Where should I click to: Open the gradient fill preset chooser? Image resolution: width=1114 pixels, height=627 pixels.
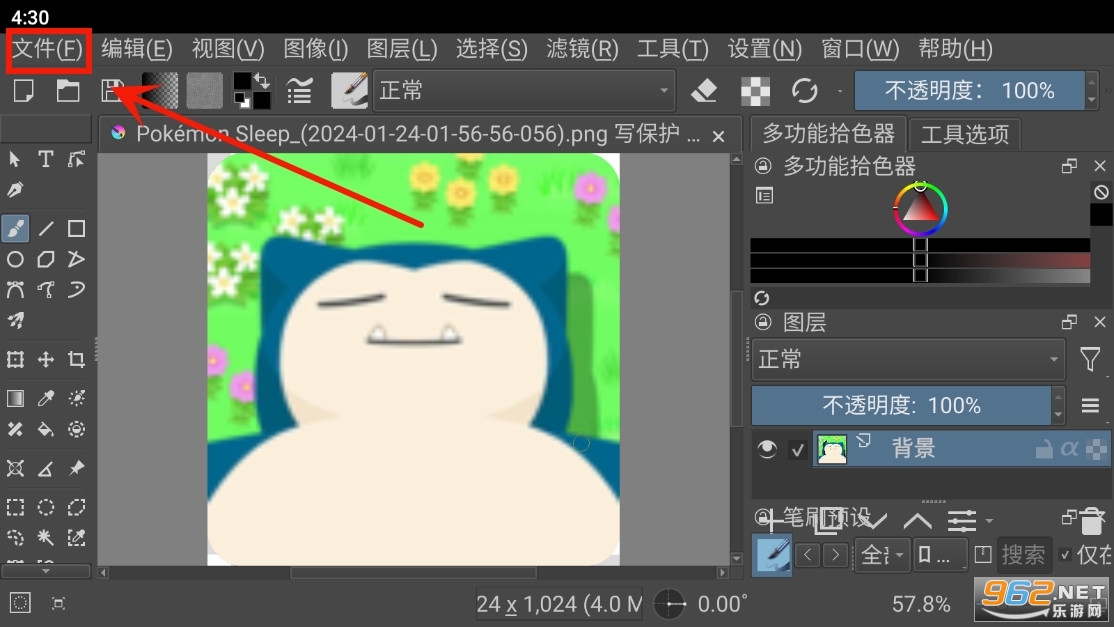[x=160, y=91]
